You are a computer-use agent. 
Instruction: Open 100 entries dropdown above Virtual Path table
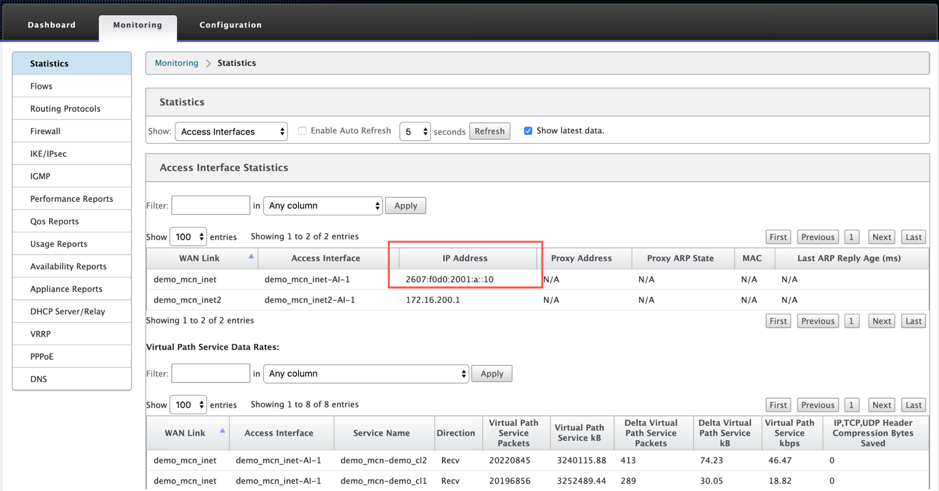pyautogui.click(x=188, y=405)
